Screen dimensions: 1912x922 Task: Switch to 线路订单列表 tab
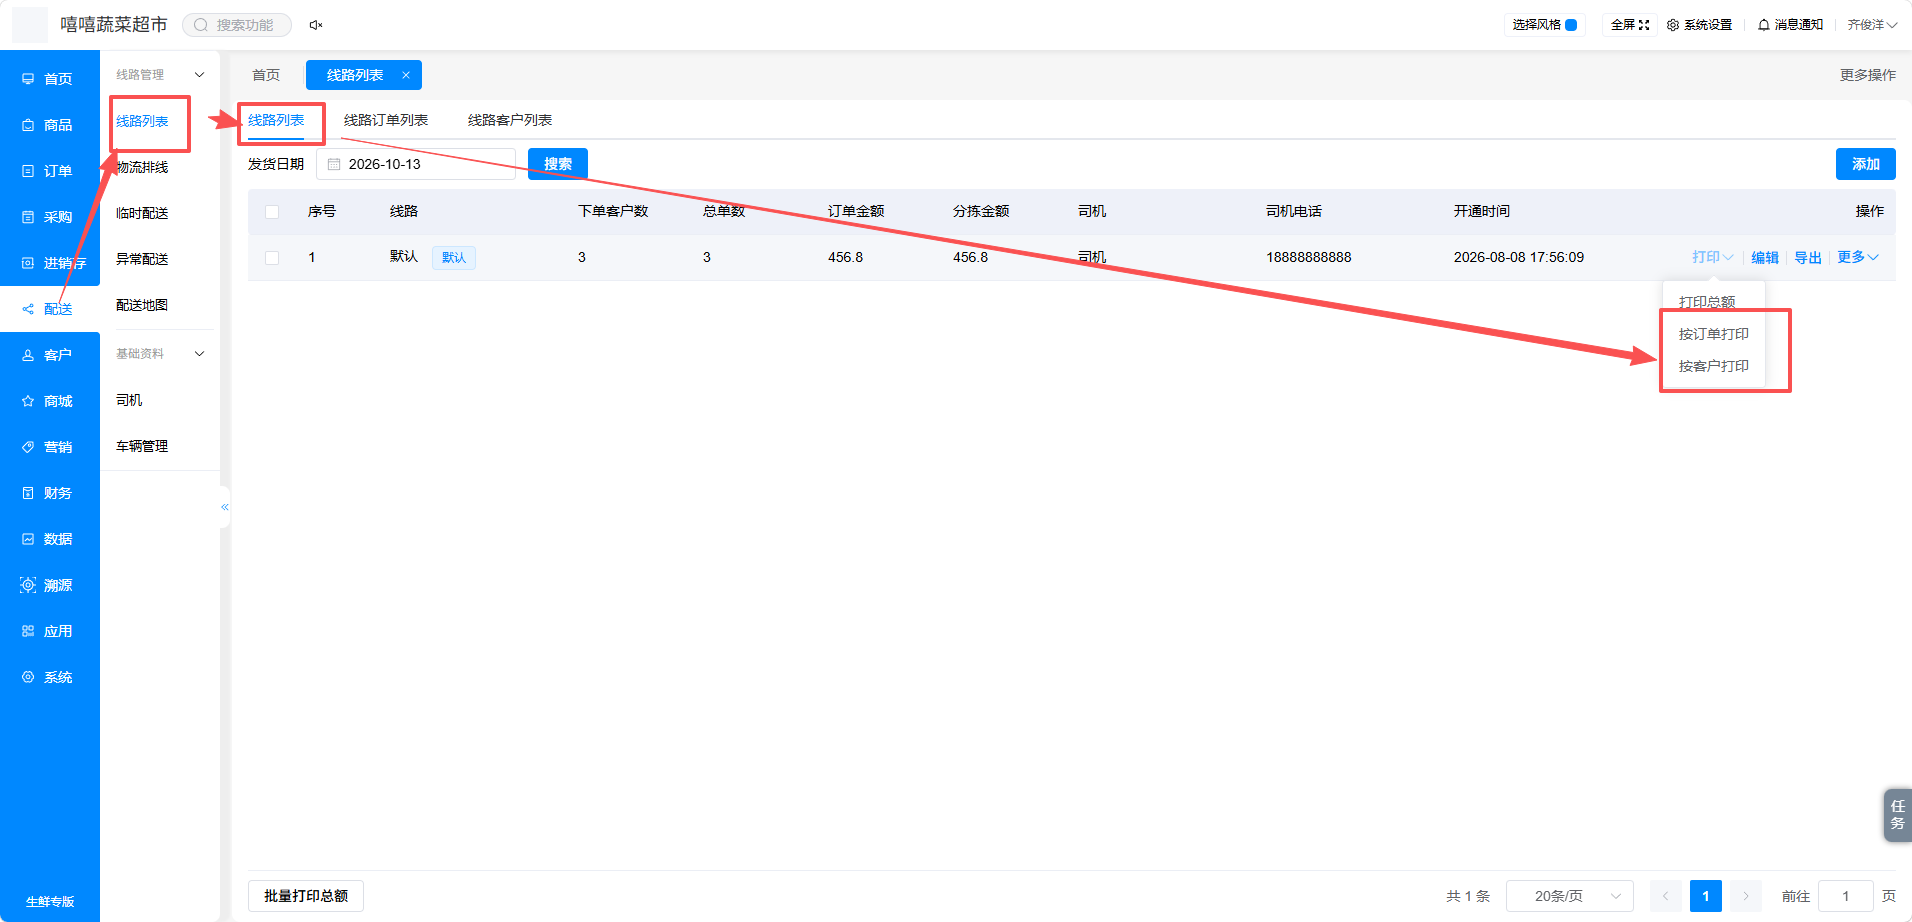[386, 120]
